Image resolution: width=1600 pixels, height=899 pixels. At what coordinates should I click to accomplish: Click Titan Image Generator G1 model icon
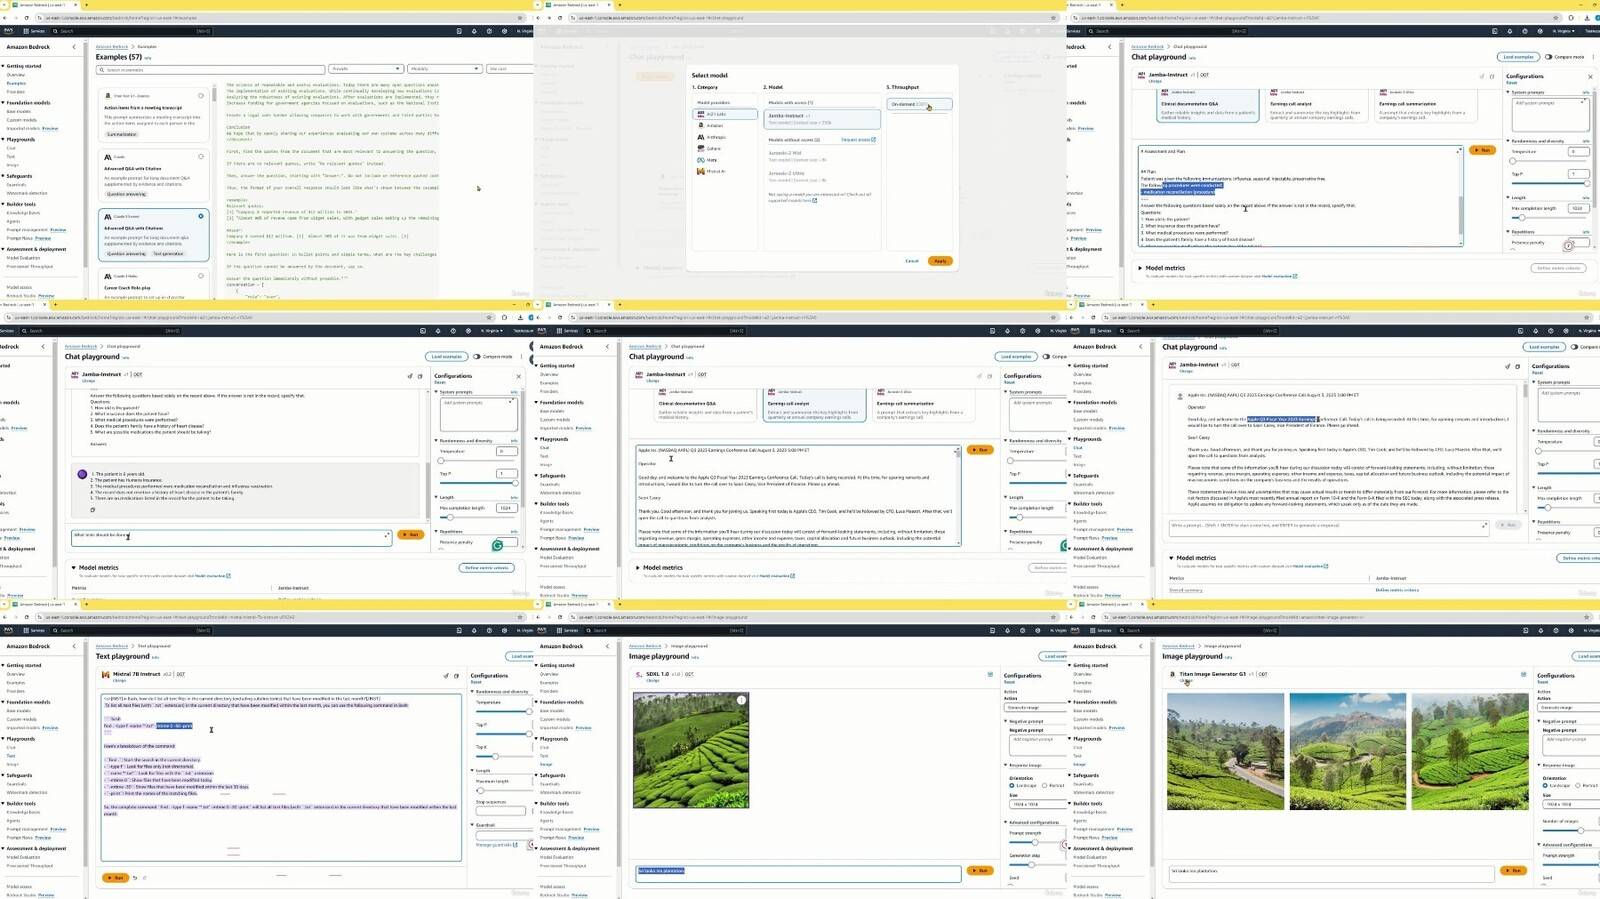[1173, 675]
